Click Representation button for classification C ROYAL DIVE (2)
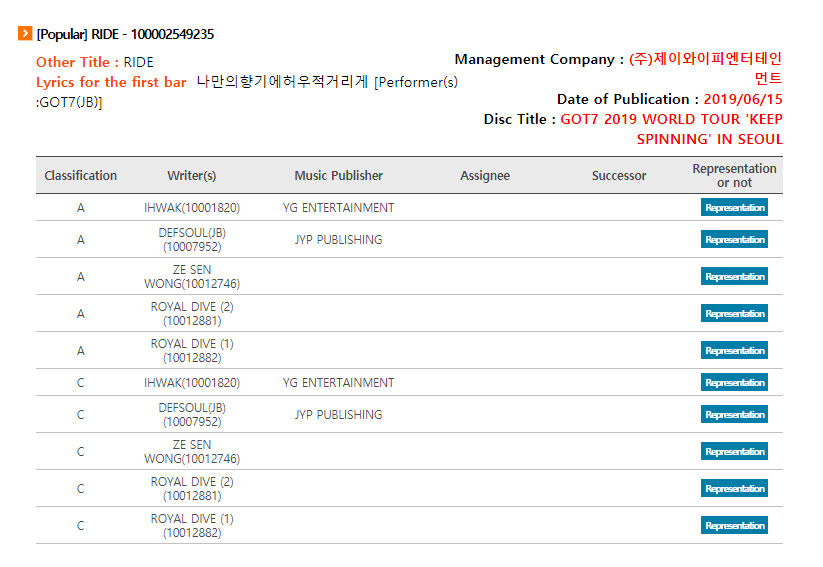823x567 pixels. [734, 488]
